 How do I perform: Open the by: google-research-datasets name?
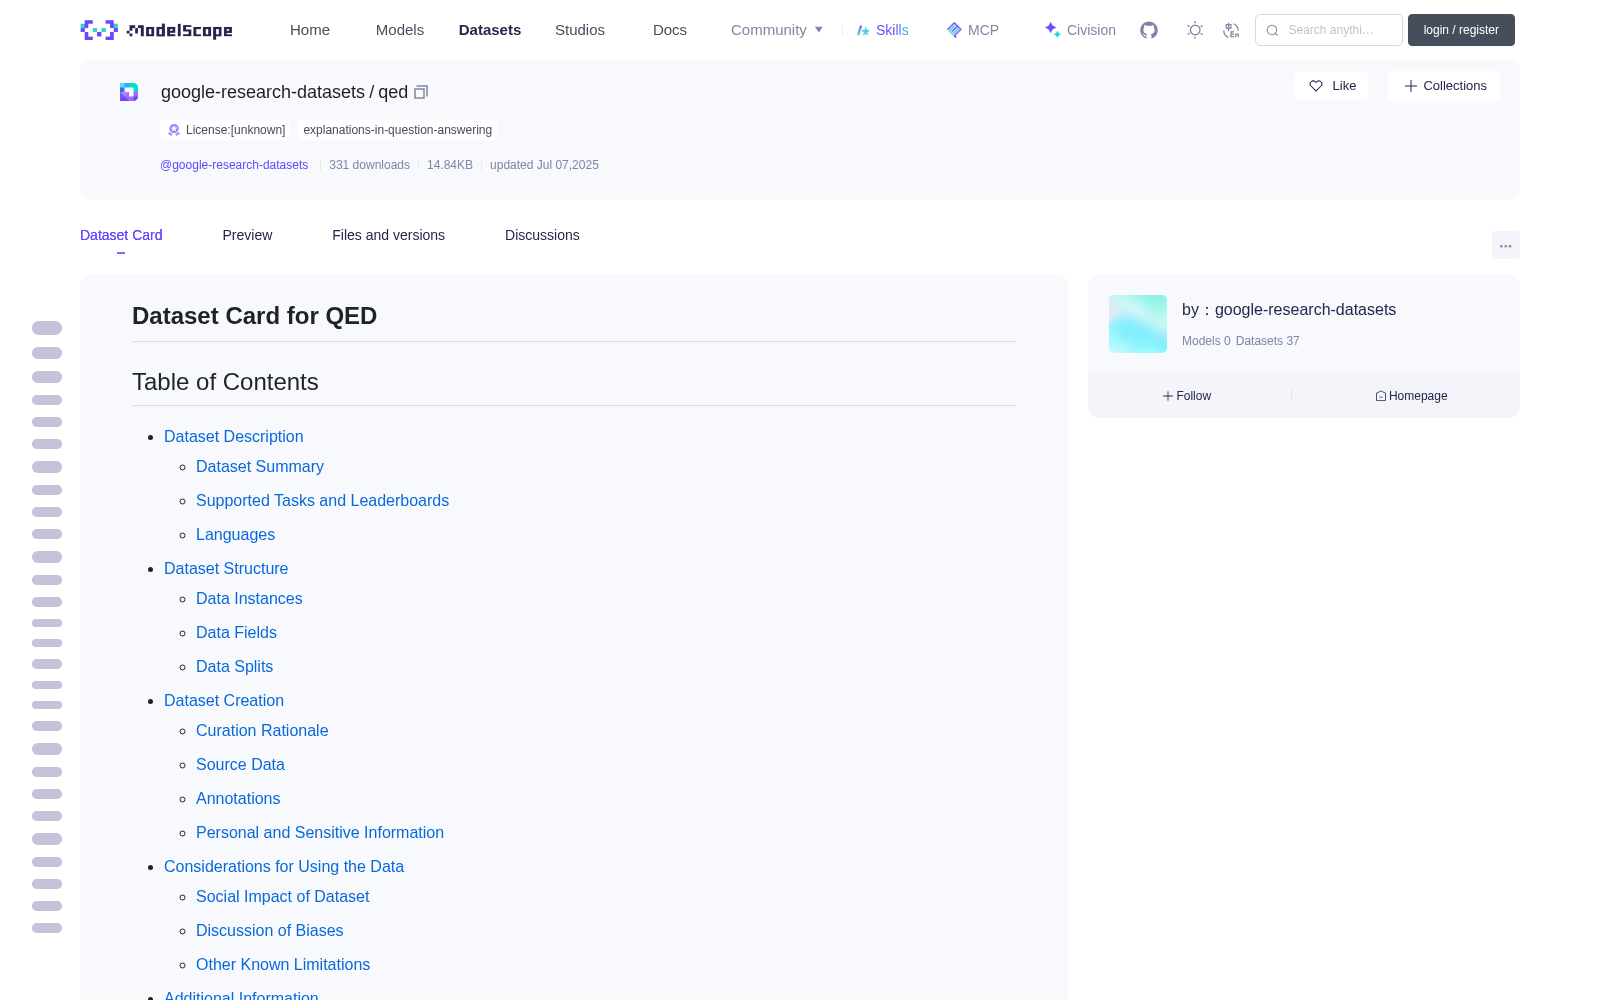1289,310
